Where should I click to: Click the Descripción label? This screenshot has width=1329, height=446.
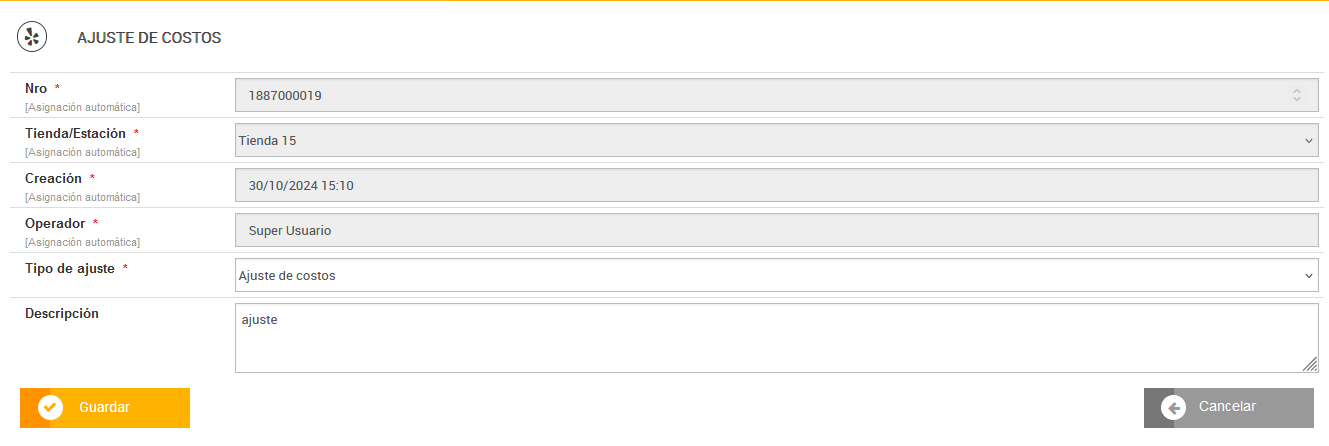[x=62, y=313]
